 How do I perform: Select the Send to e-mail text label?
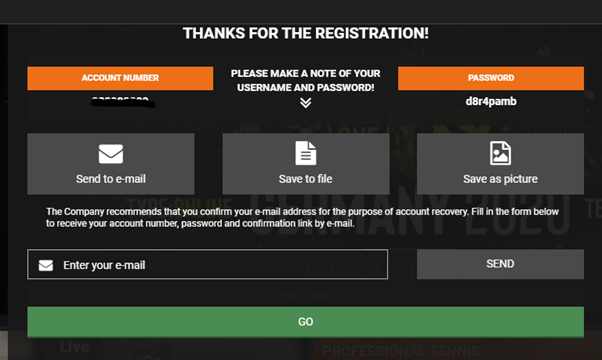(111, 179)
